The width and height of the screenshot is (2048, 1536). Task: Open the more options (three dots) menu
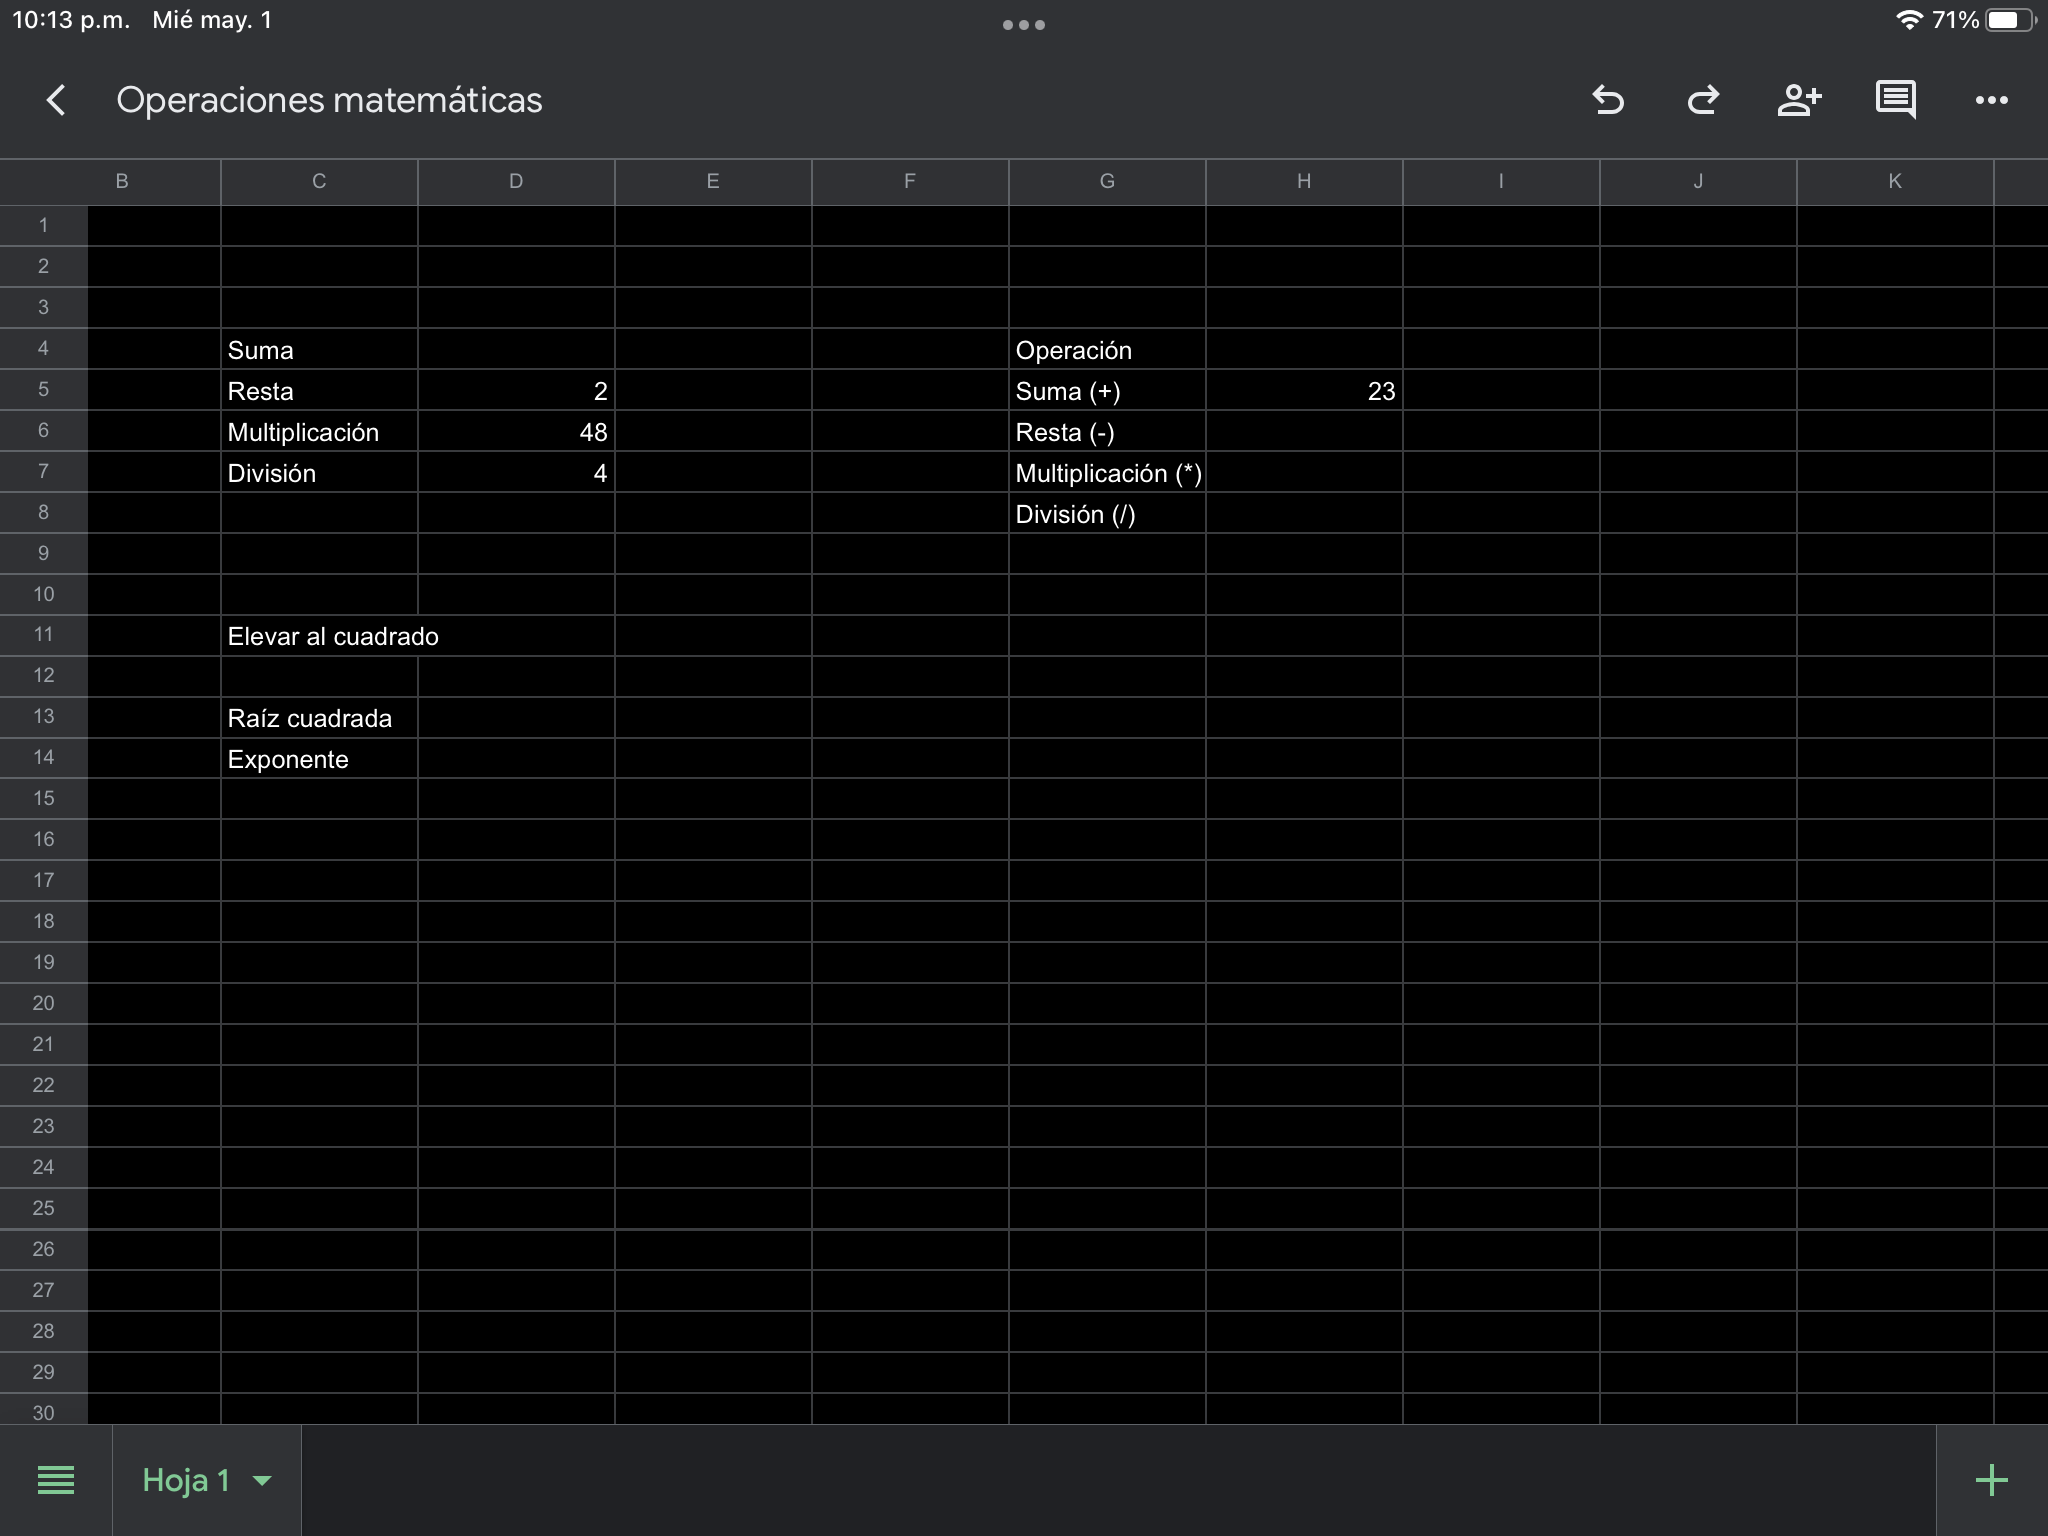coord(1991,100)
